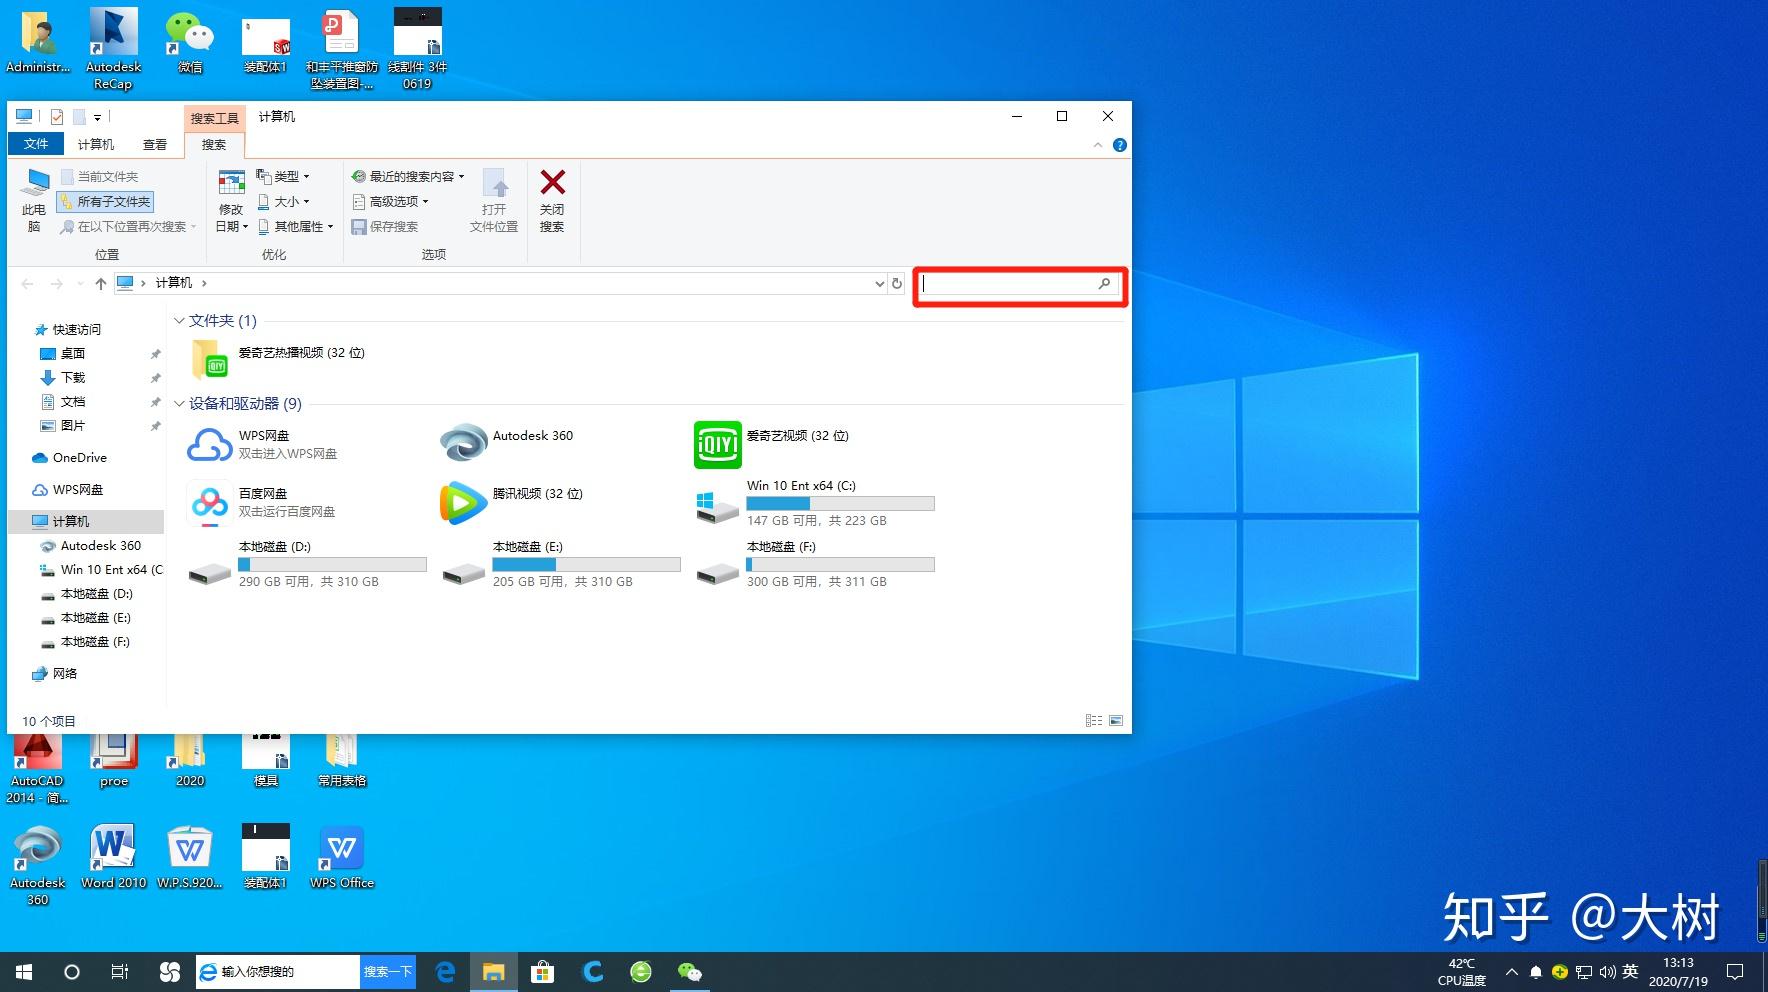Click the 搜索一下 button on taskbar

(388, 971)
